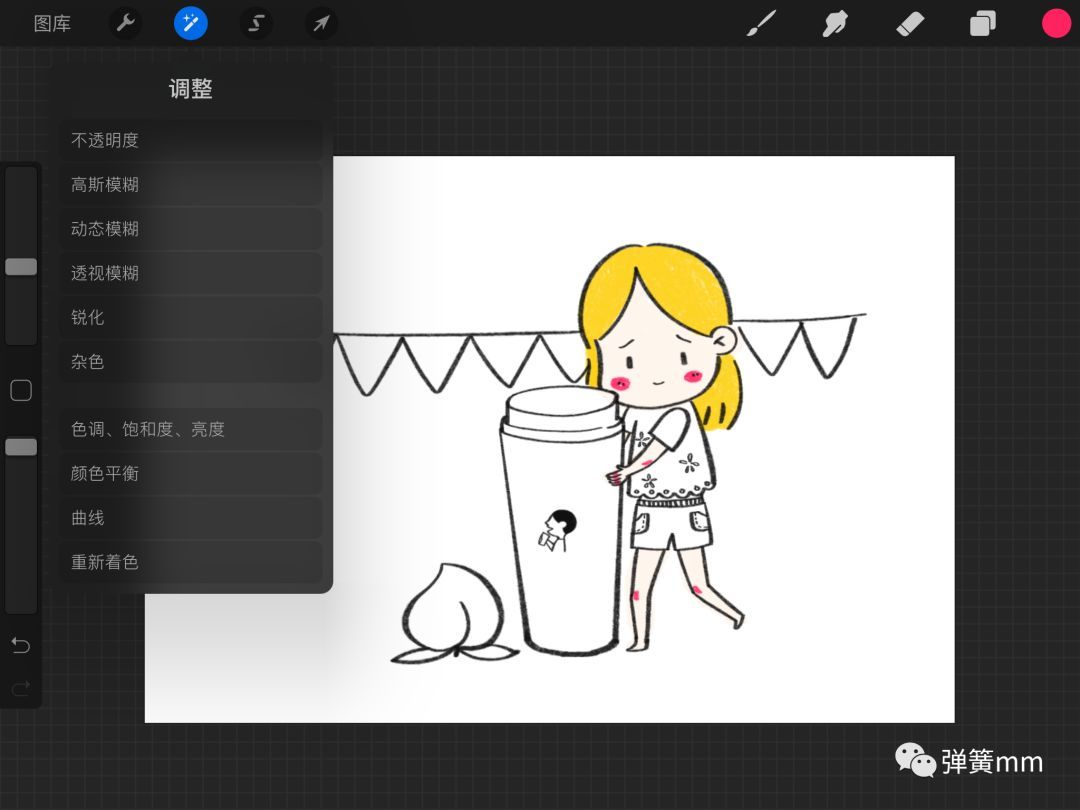Screen dimensions: 1080x810
Task: Click the brush opacity slider handle
Action: [x=21, y=447]
